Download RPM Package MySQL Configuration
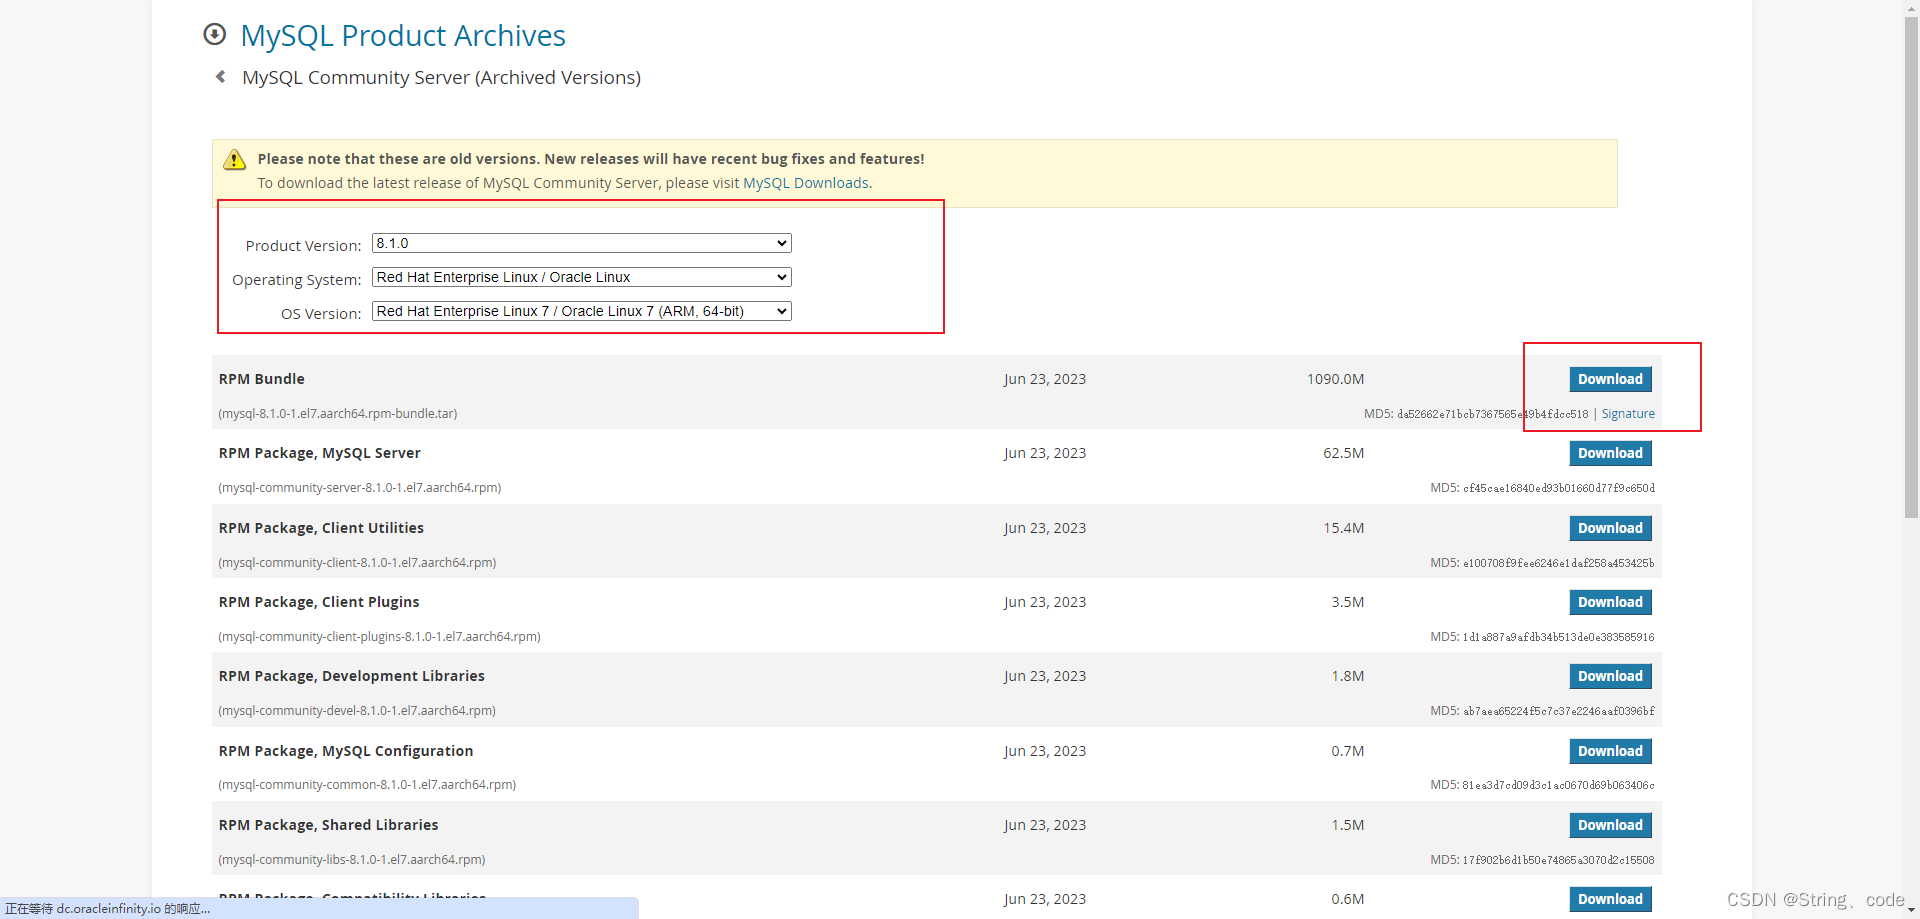Image resolution: width=1920 pixels, height=919 pixels. point(1610,751)
